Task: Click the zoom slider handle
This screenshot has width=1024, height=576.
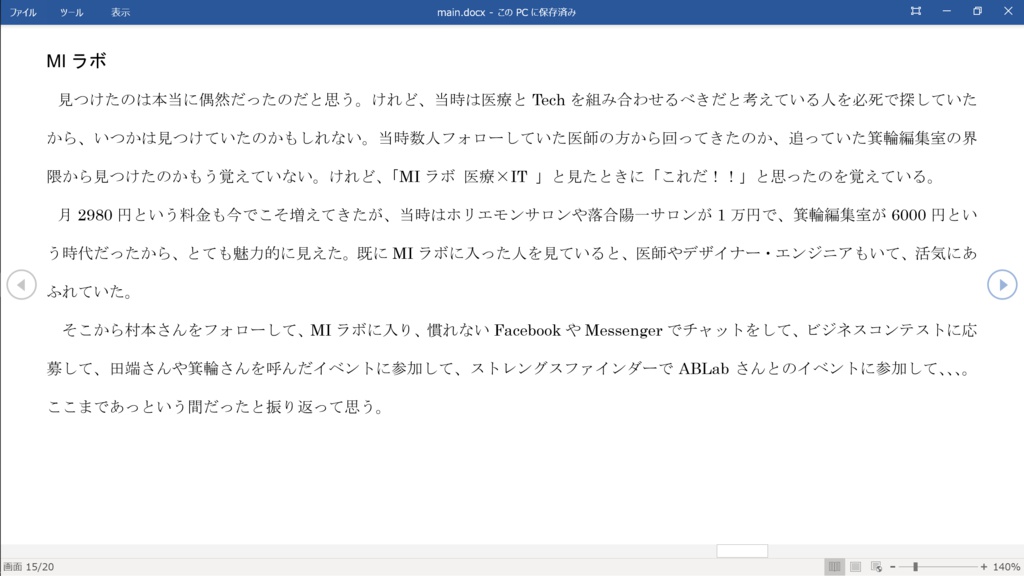Action: (916, 566)
